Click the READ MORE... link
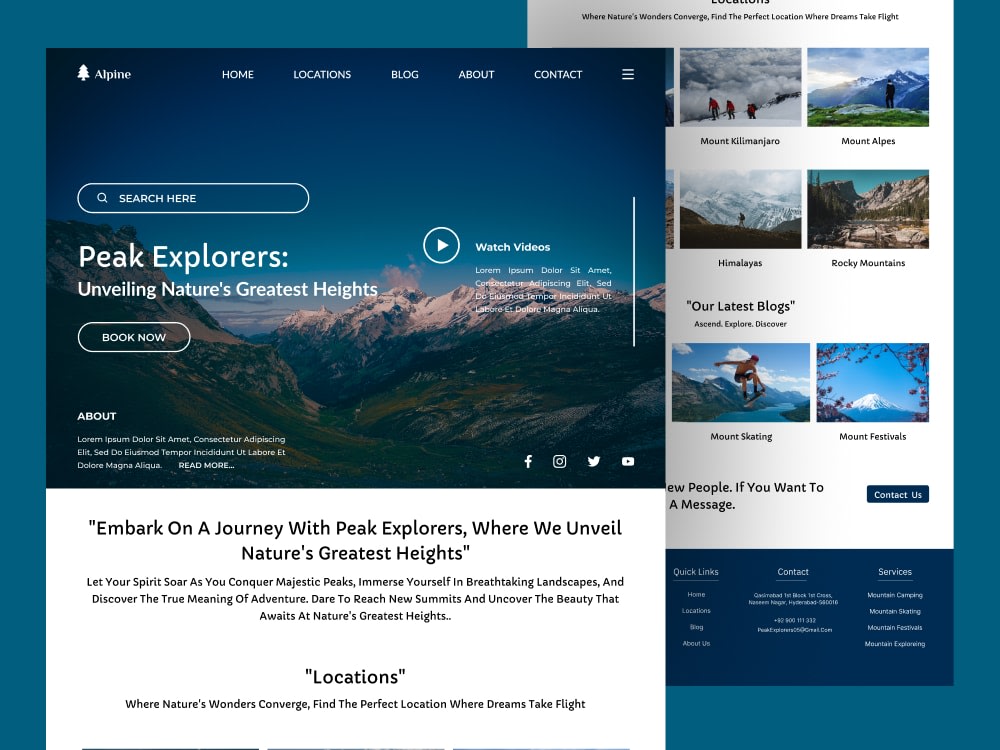The height and width of the screenshot is (750, 1000). pyautogui.click(x=206, y=466)
